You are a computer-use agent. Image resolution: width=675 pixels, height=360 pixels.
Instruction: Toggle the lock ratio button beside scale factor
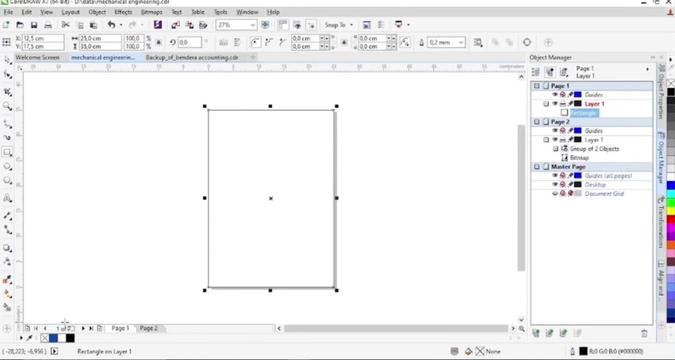(x=158, y=42)
